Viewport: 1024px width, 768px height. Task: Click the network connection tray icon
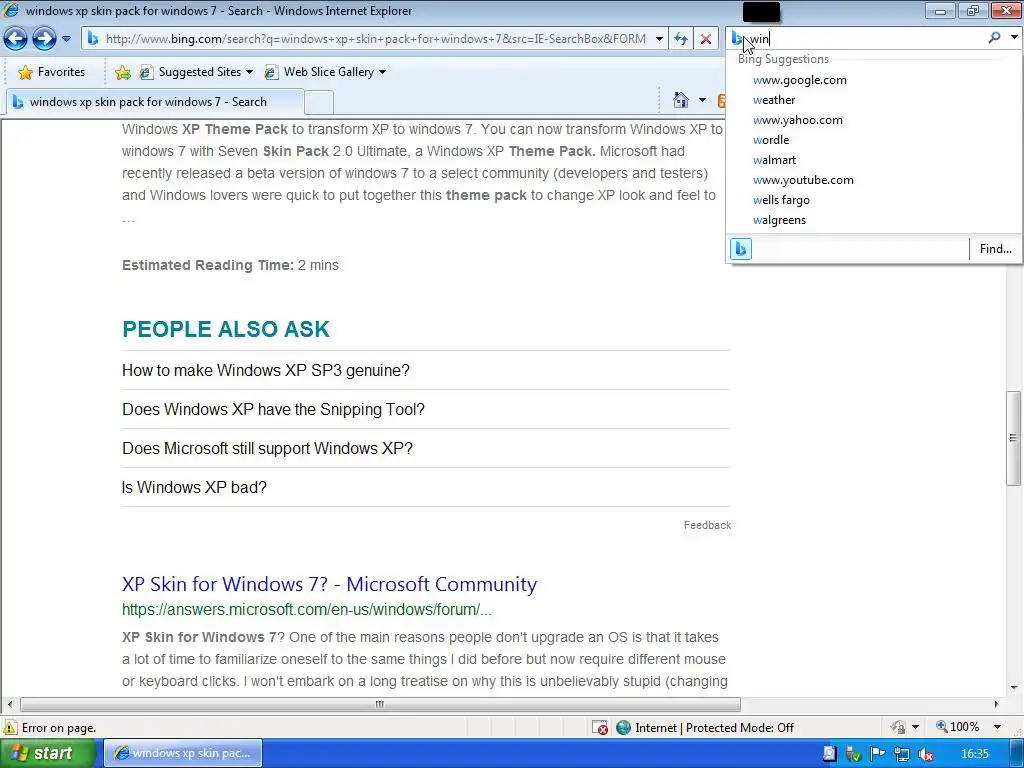click(901, 754)
